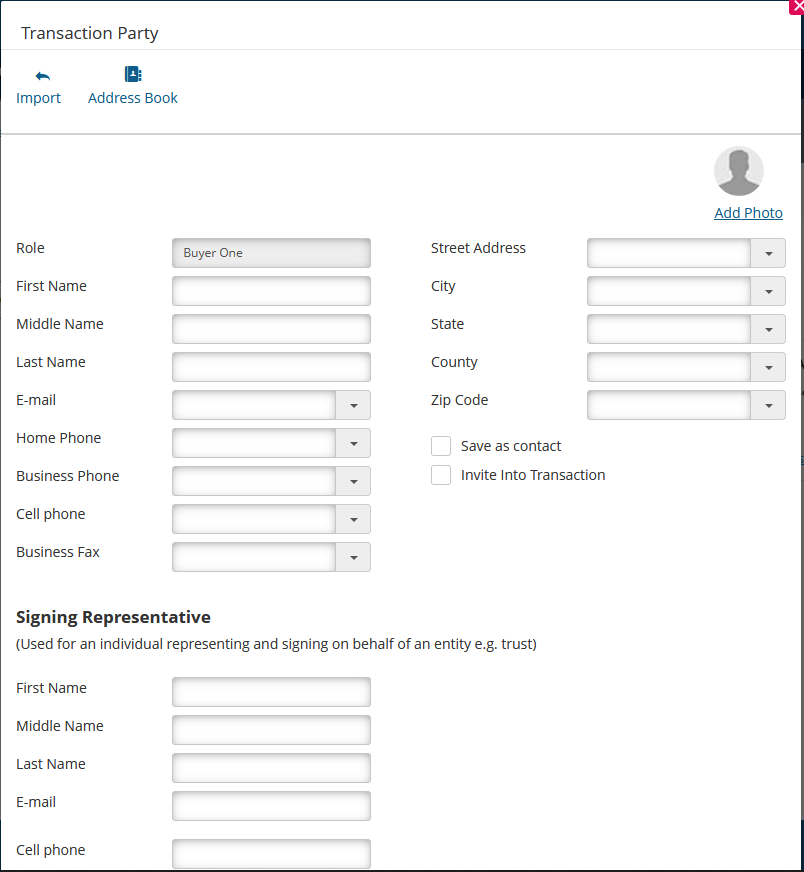The height and width of the screenshot is (872, 804).
Task: Expand the Cell phone dropdown
Action: 354,519
